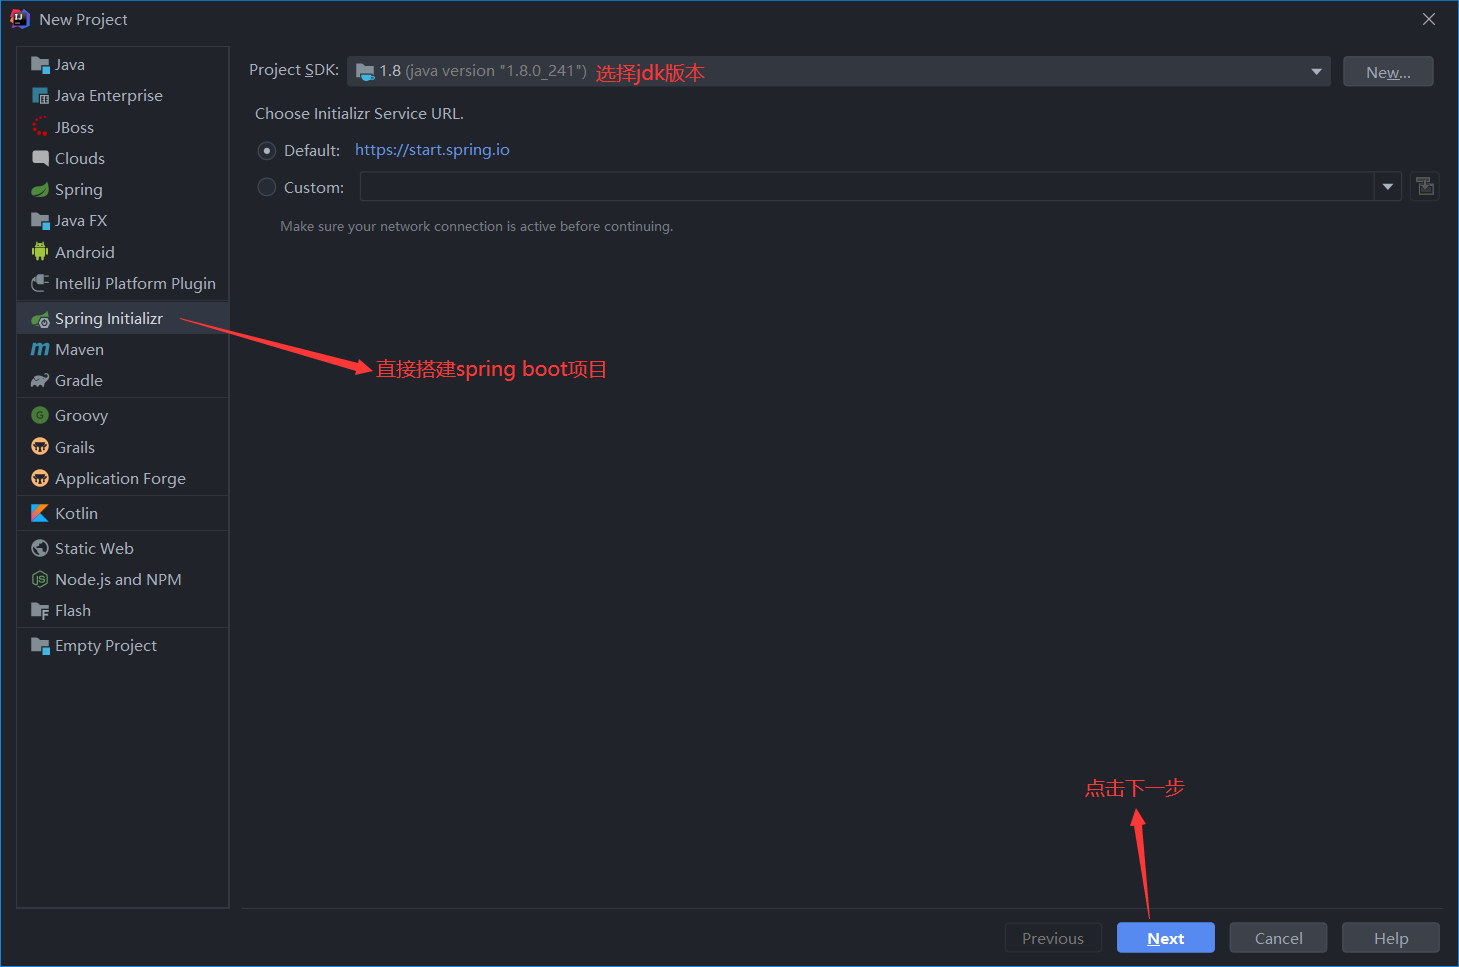Select the Default service URL radio button
The image size is (1459, 967).
pyautogui.click(x=267, y=151)
